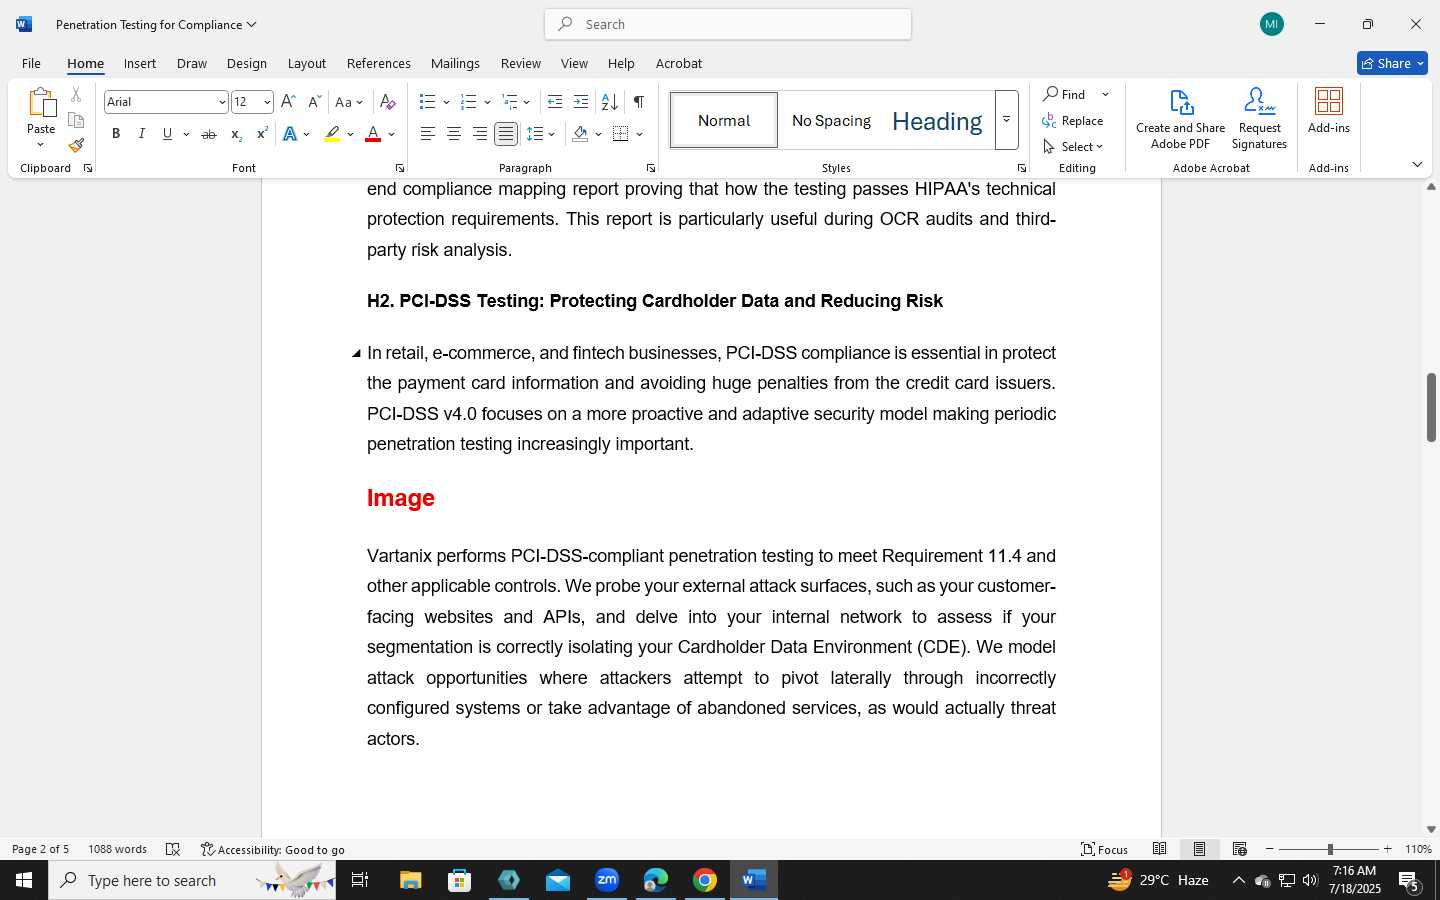Click the Cut scissors icon
This screenshot has height=900, width=1440.
76,95
